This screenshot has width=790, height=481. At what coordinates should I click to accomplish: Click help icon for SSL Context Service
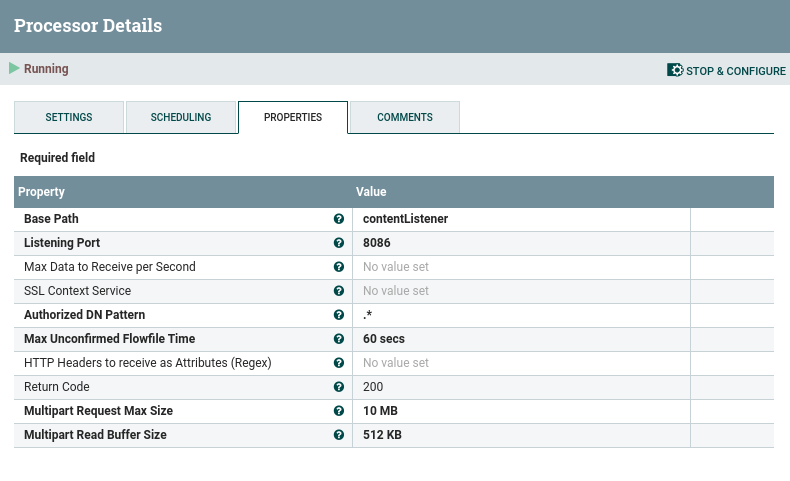click(339, 291)
